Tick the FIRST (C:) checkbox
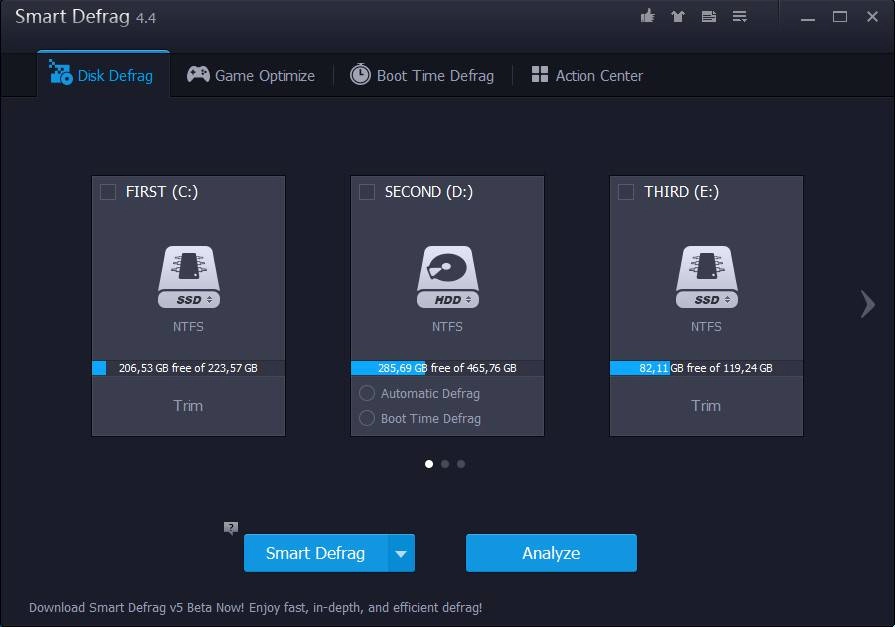This screenshot has height=627, width=895. (108, 192)
